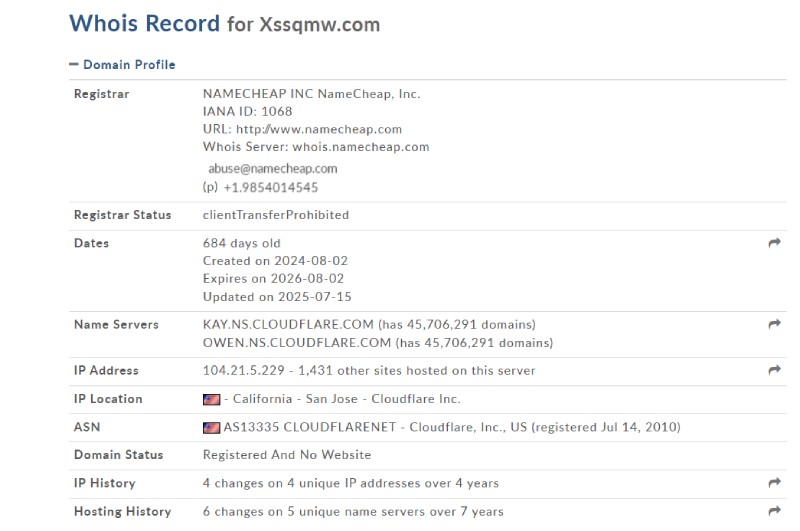Click the share arrow in Dates row
800x531 pixels.
click(774, 243)
